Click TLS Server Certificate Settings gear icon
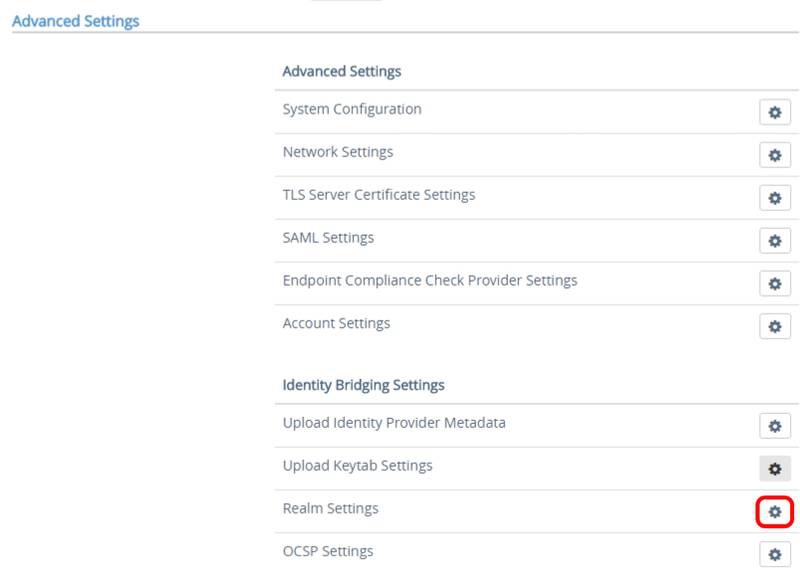Image resolution: width=800 pixels, height=568 pixels. [x=774, y=198]
